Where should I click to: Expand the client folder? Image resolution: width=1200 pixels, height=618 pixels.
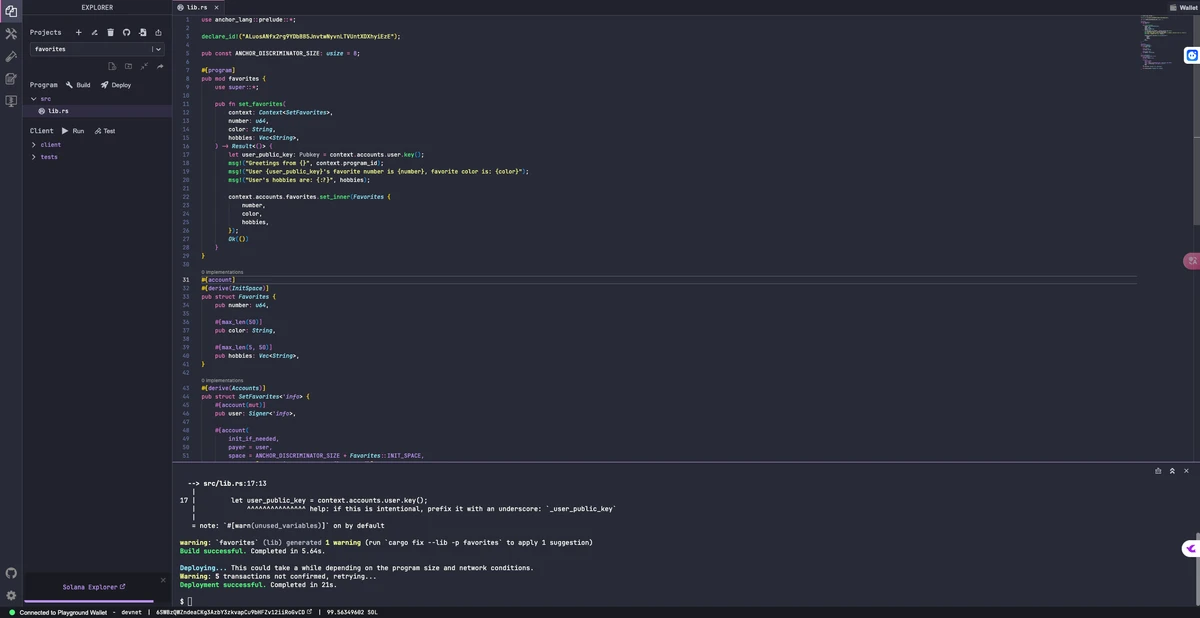click(33, 145)
